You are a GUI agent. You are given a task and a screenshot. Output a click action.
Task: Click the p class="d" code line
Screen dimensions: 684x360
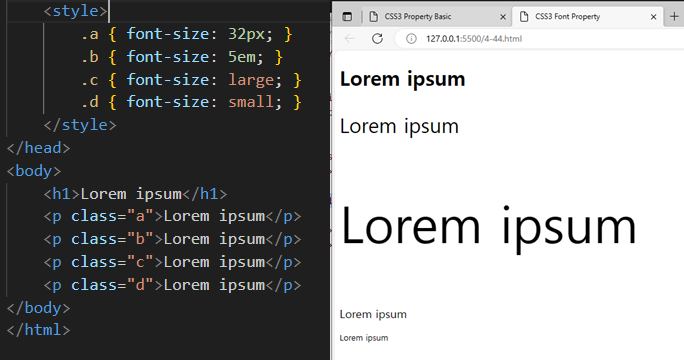172,285
